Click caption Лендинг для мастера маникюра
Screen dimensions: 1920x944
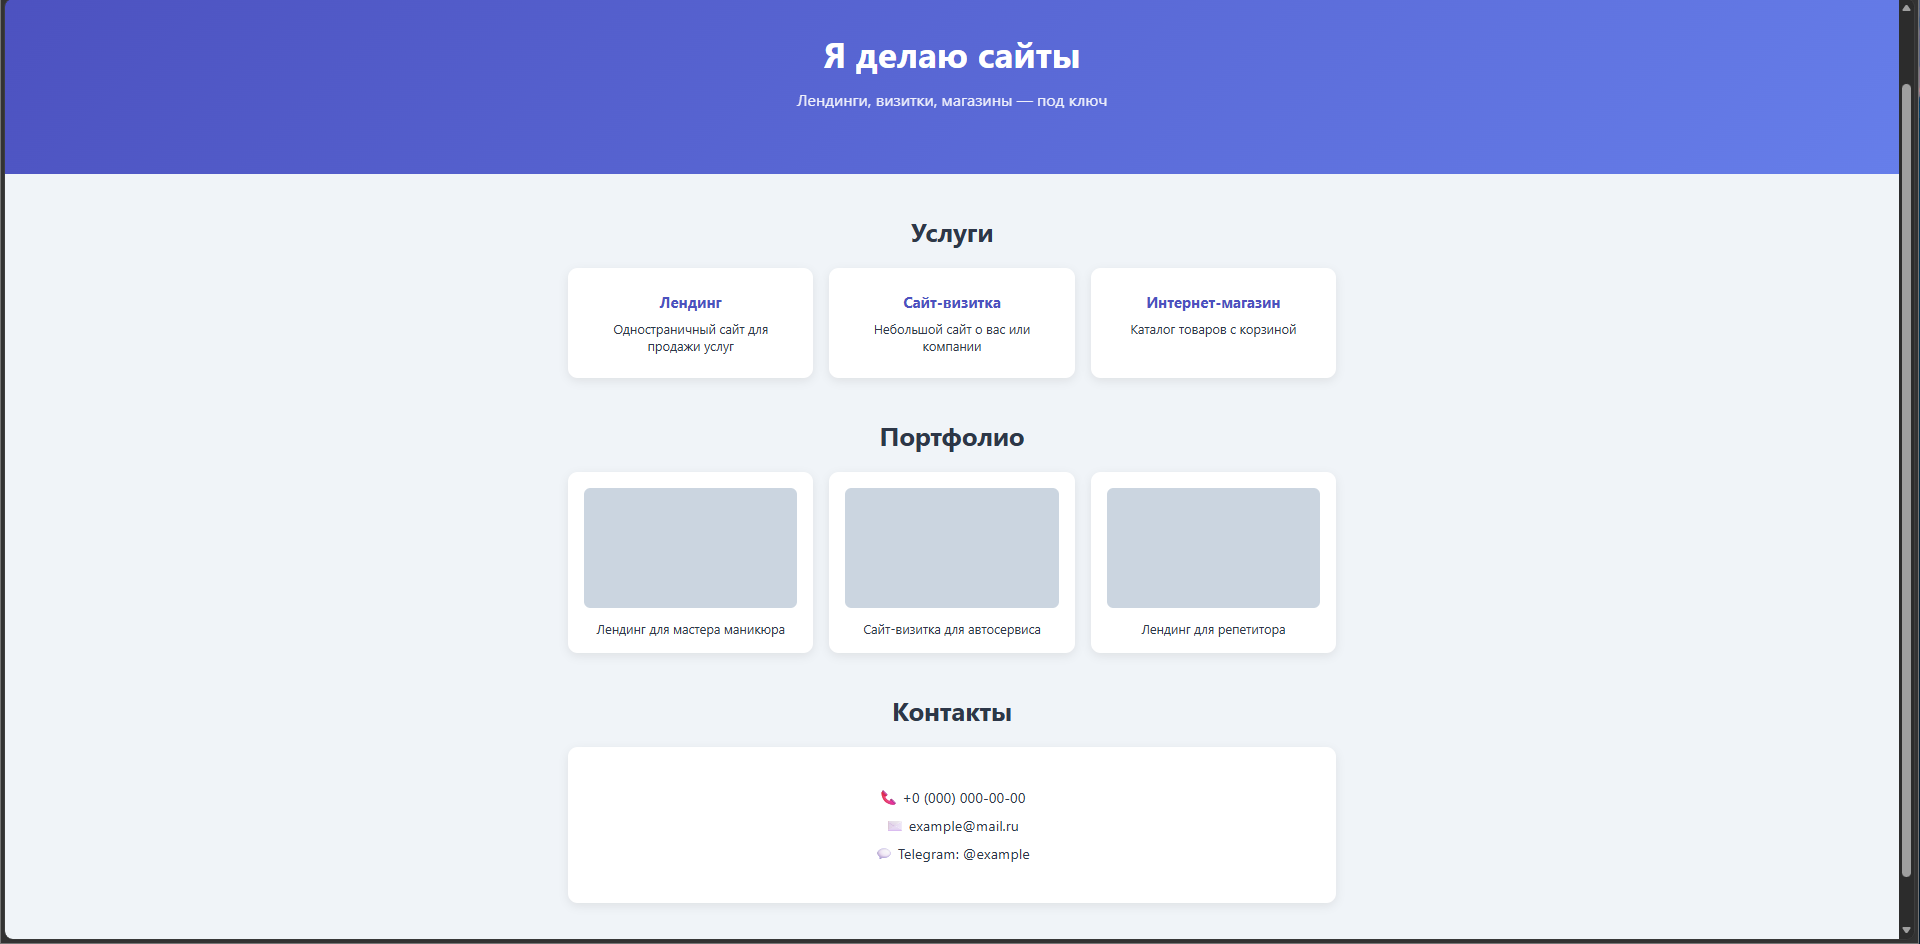click(690, 630)
